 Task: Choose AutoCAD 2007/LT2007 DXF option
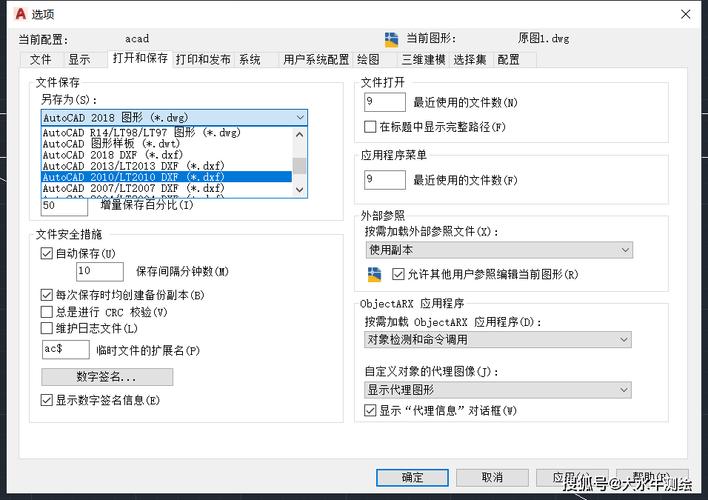point(166,188)
